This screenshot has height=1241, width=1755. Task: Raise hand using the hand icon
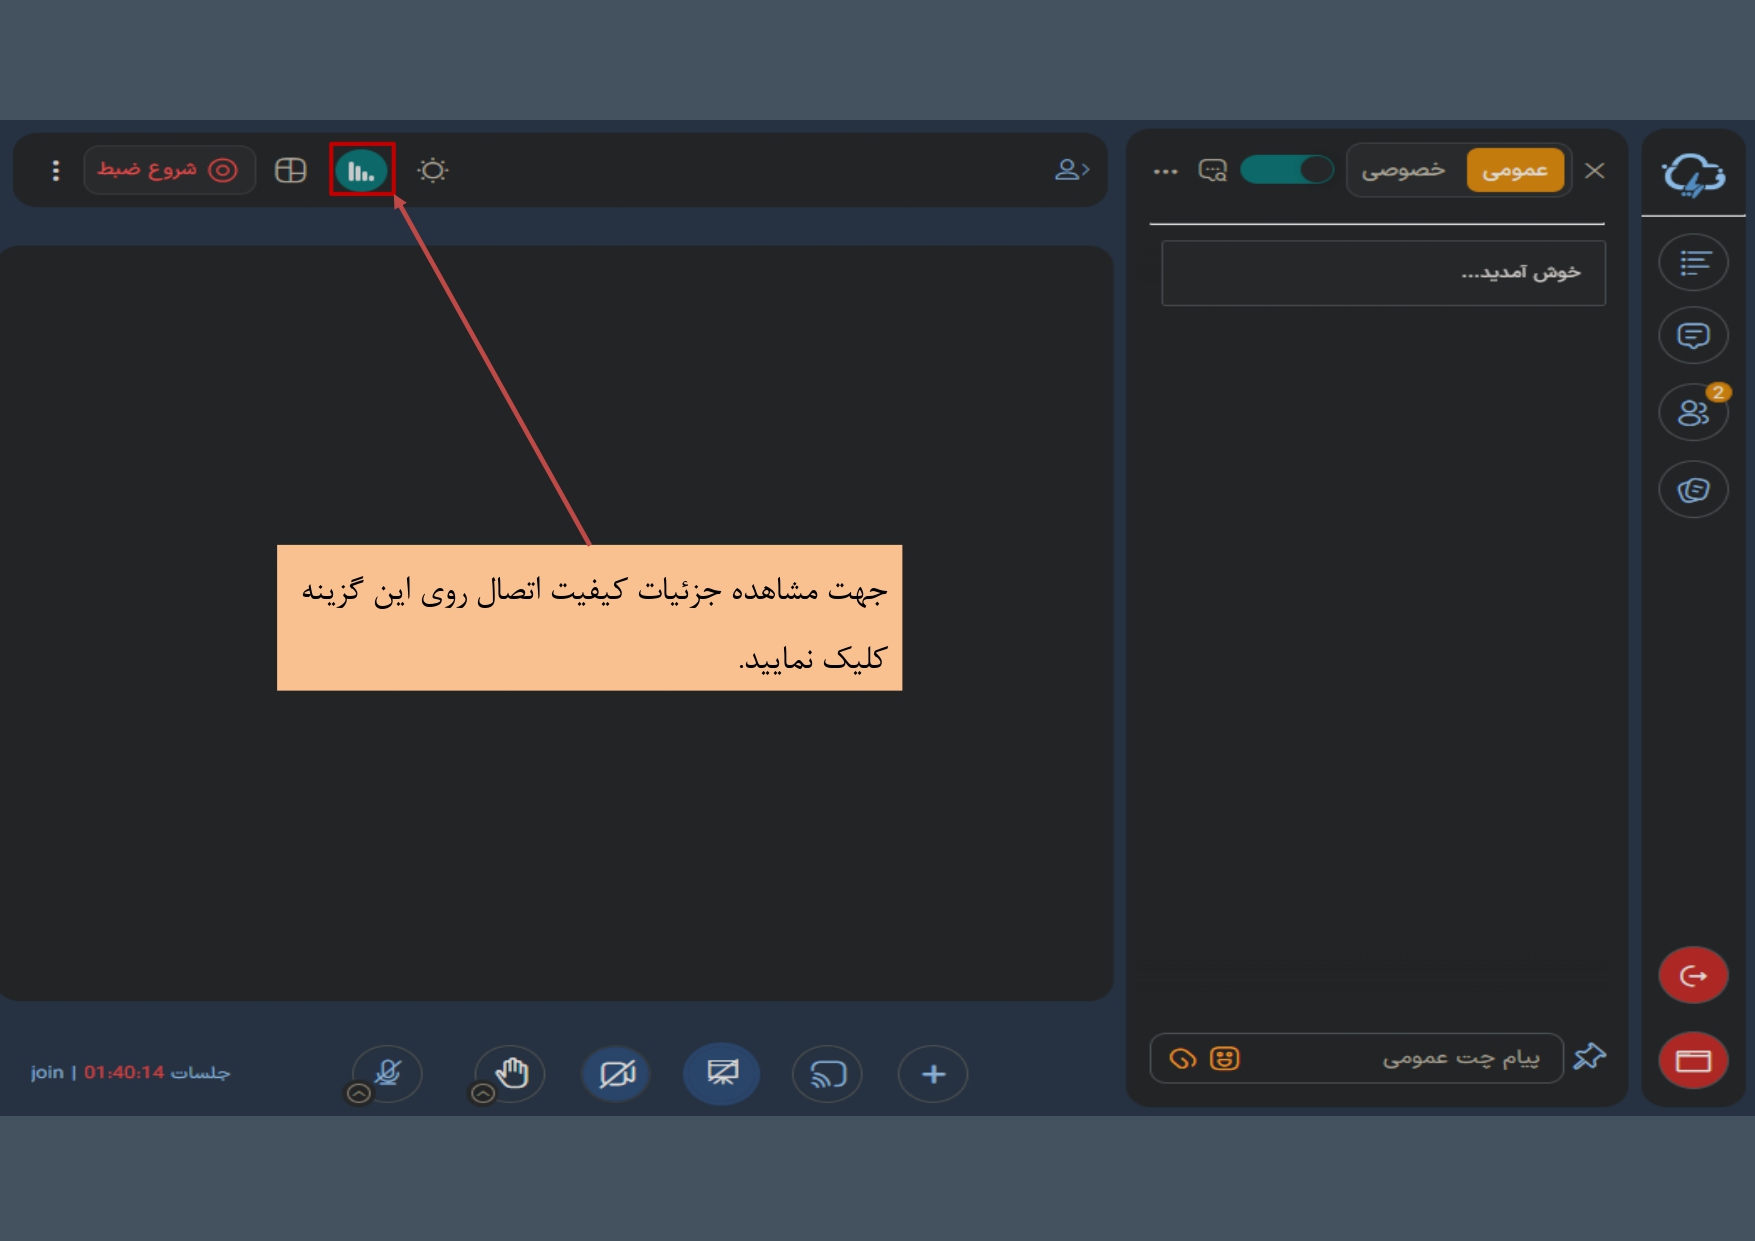[511, 1073]
